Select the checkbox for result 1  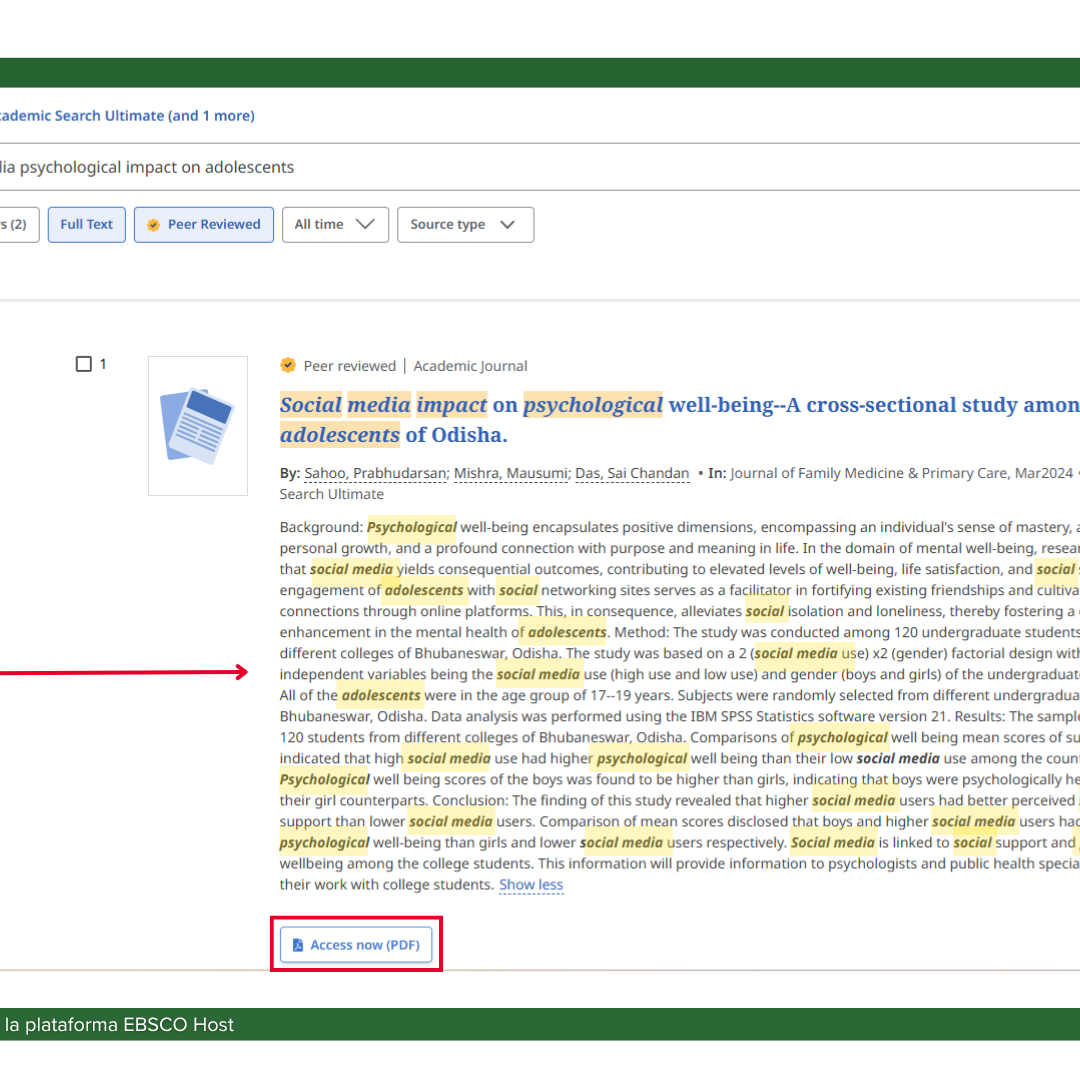click(84, 364)
